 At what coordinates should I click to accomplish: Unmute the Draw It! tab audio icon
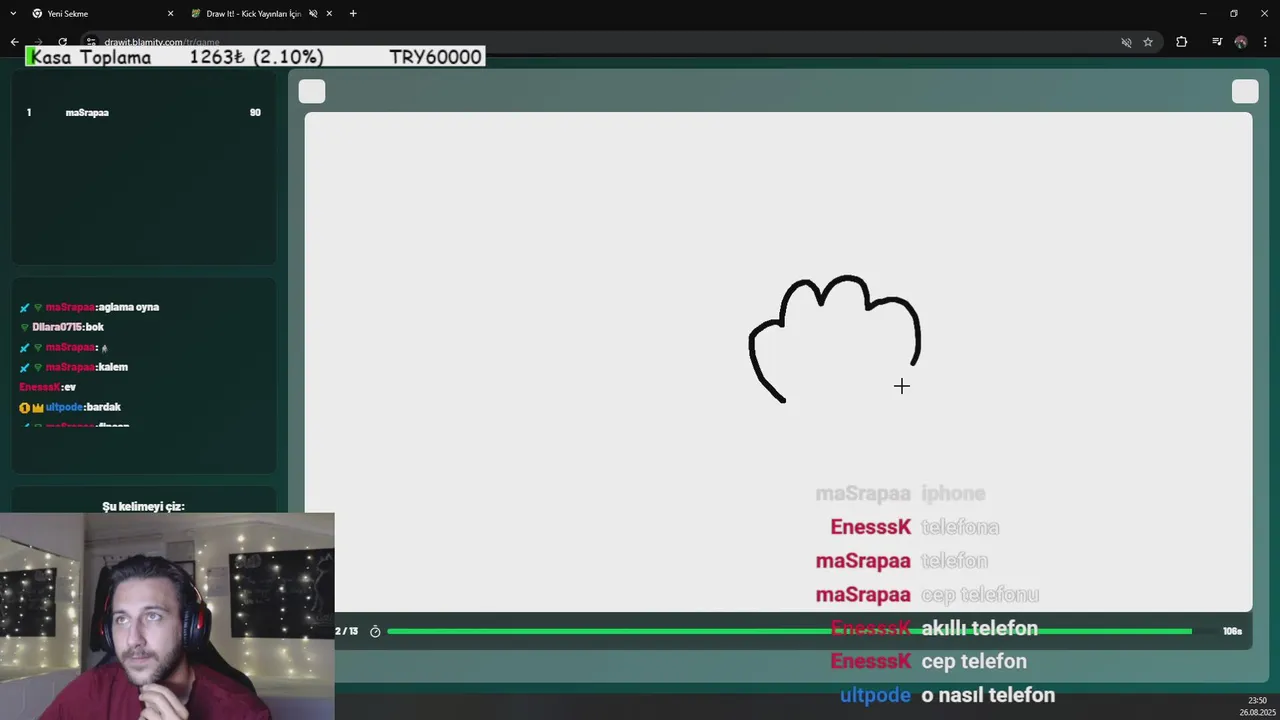(313, 14)
